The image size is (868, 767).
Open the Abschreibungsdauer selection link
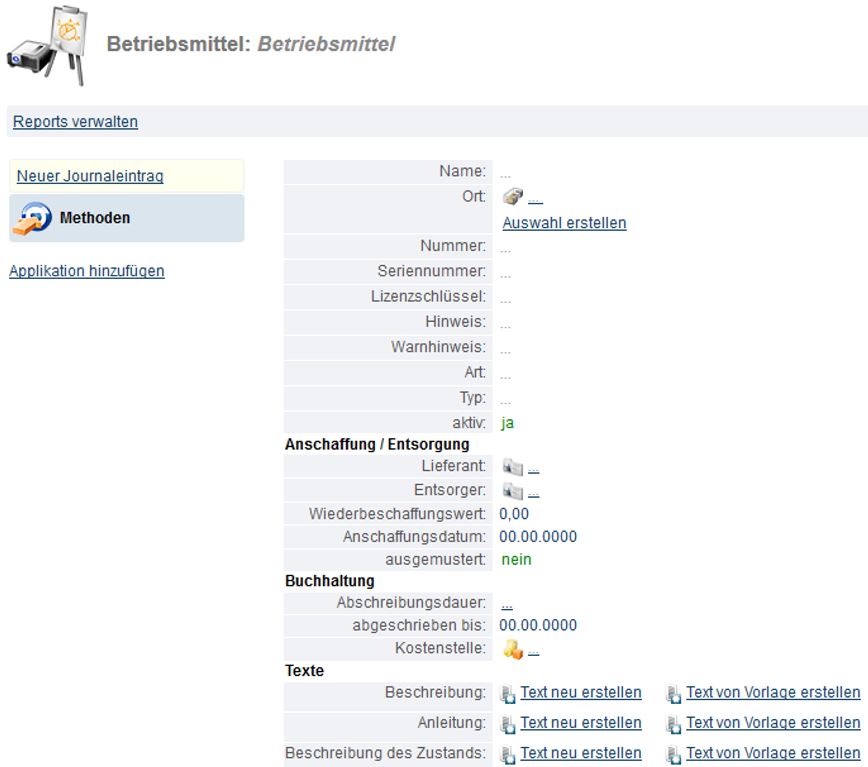(x=507, y=604)
